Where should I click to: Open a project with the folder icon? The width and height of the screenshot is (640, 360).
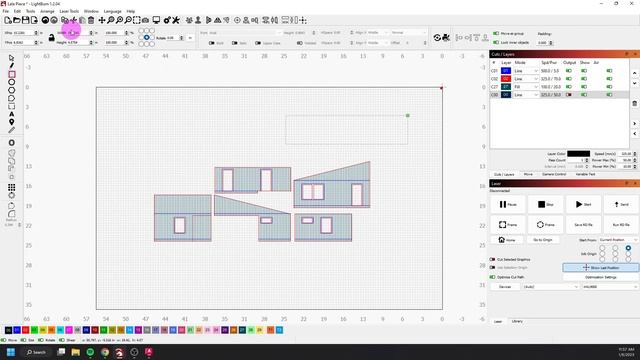[x=17, y=20]
